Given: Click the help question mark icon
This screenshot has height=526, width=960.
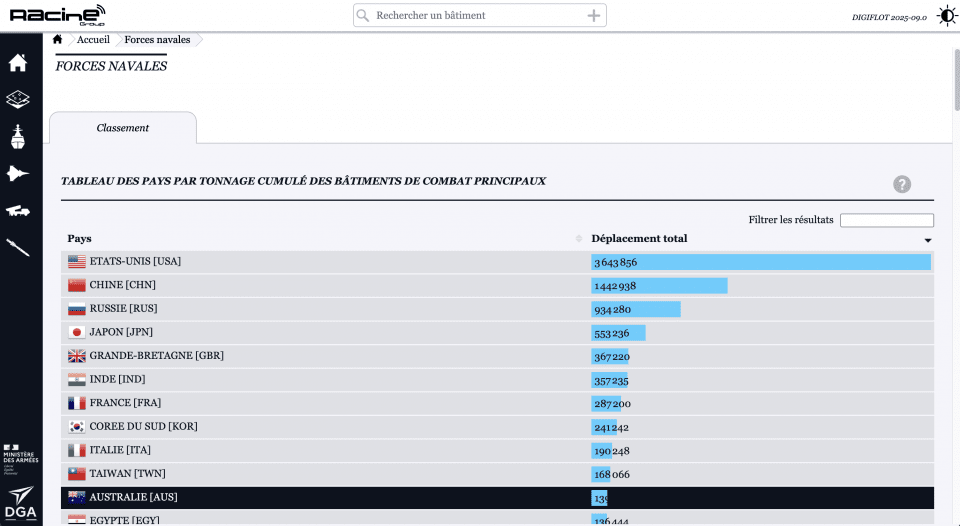Looking at the screenshot, I should pyautogui.click(x=901, y=184).
